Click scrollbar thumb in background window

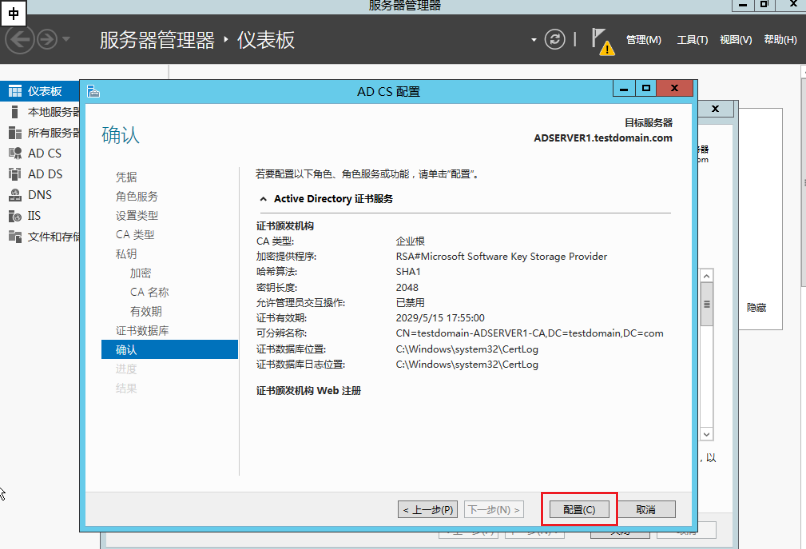point(707,304)
